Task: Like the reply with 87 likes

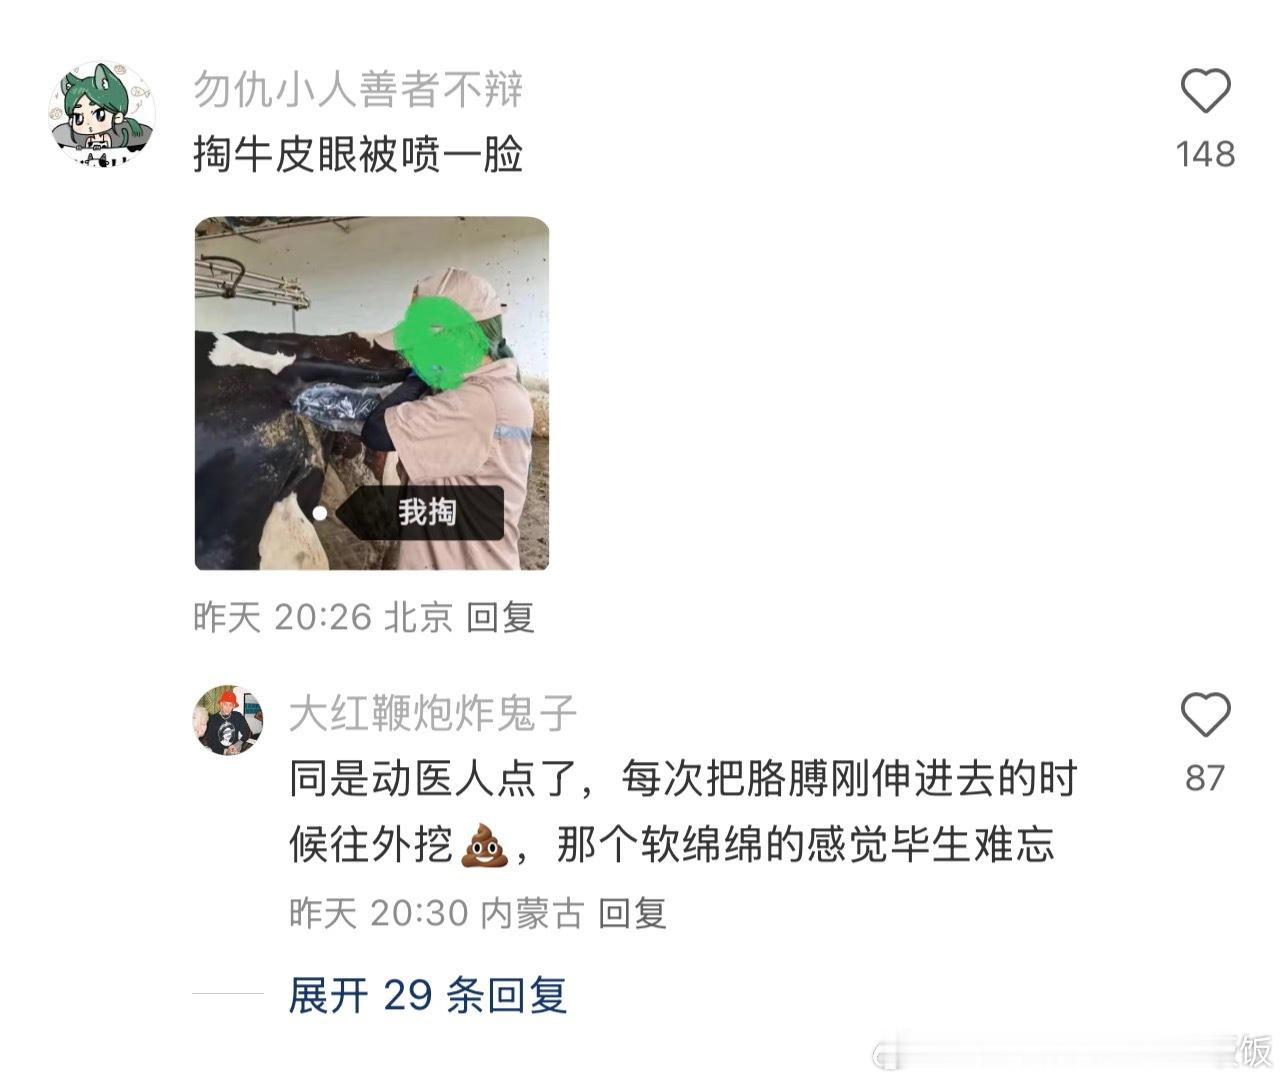Action: coord(1205,715)
